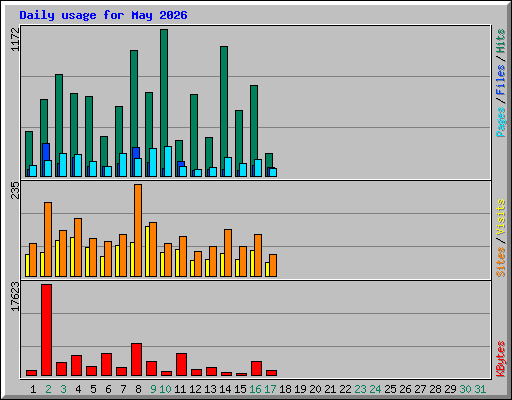Select day 26 on the x-axis
The image size is (512, 400).
click(405, 389)
